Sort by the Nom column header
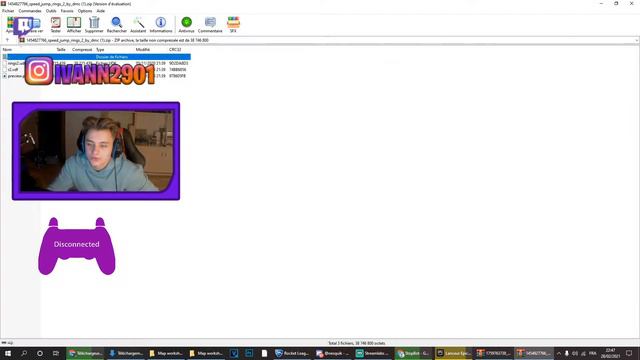The height and width of the screenshot is (360, 640). [x=7, y=49]
